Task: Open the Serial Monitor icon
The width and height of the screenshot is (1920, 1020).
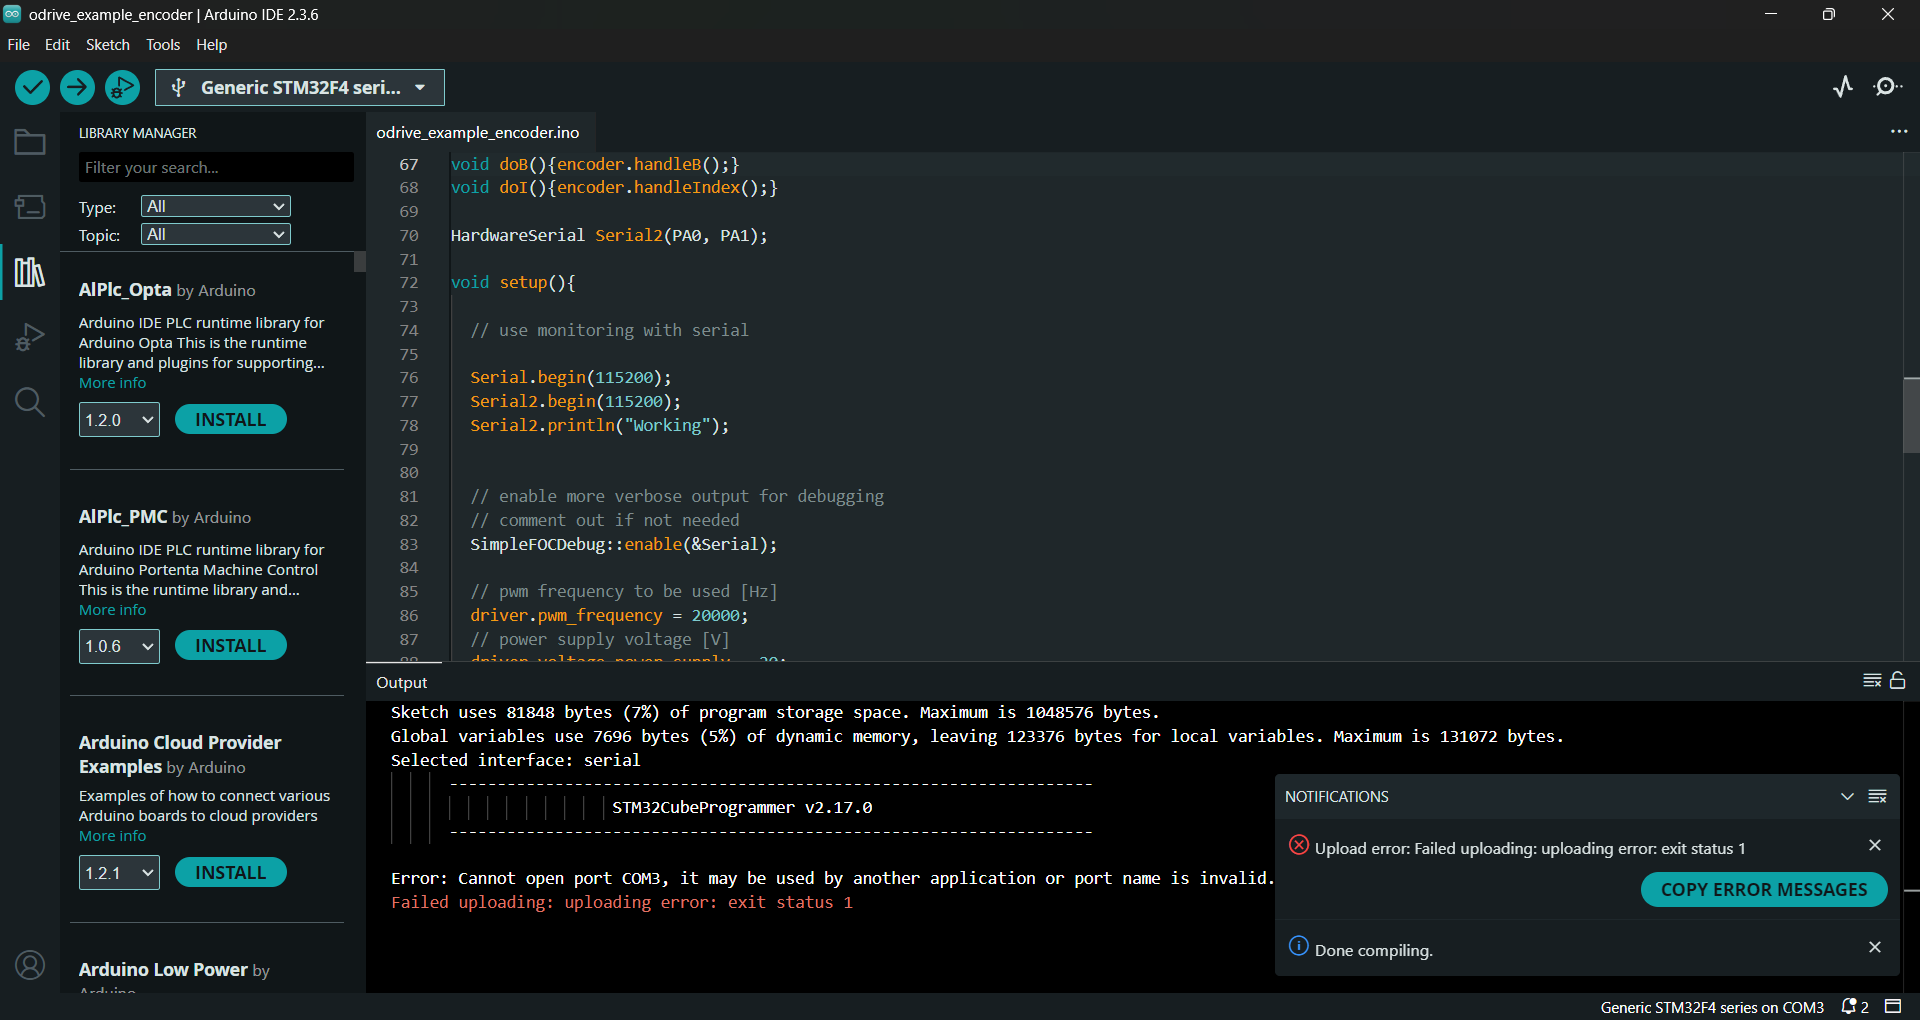Action: (1887, 87)
